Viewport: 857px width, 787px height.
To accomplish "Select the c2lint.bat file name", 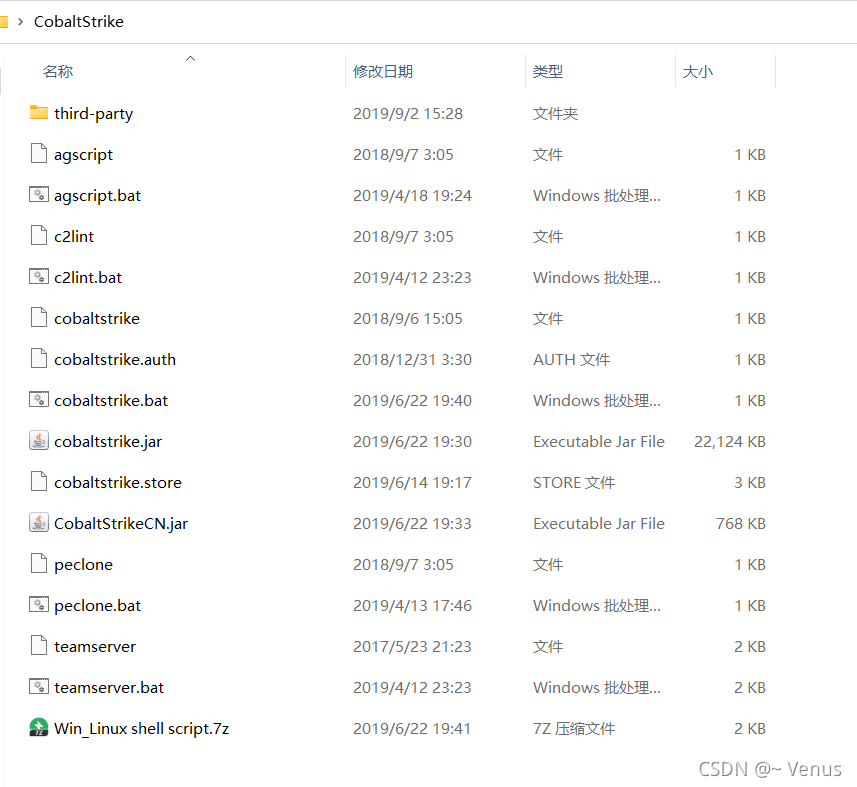I will point(88,278).
